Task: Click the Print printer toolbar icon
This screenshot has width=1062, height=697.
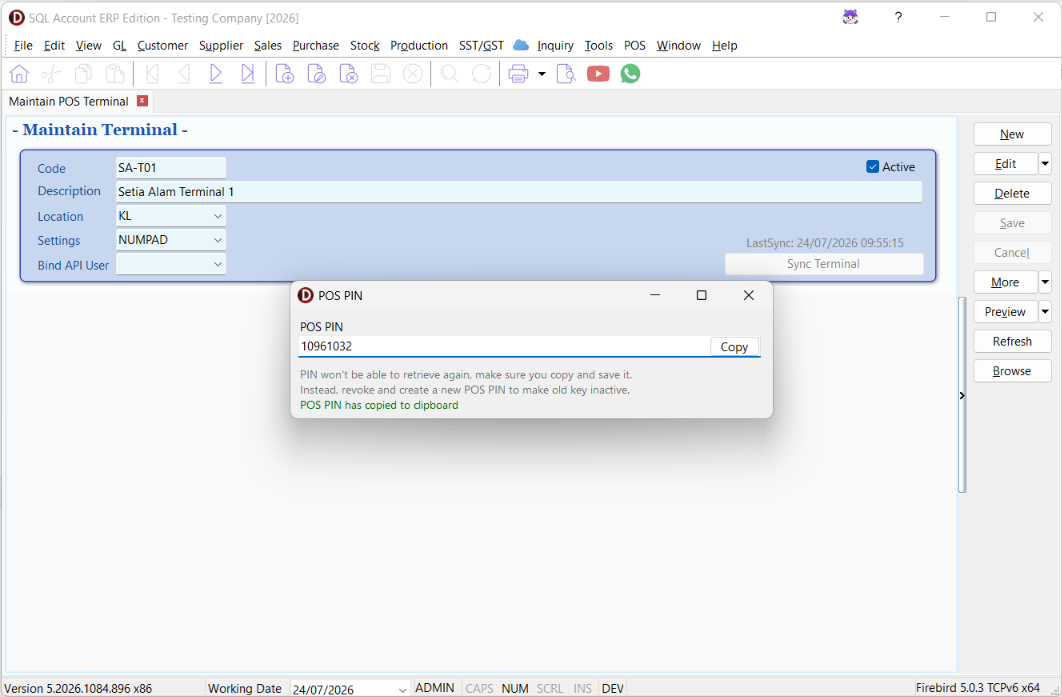Action: click(x=518, y=74)
